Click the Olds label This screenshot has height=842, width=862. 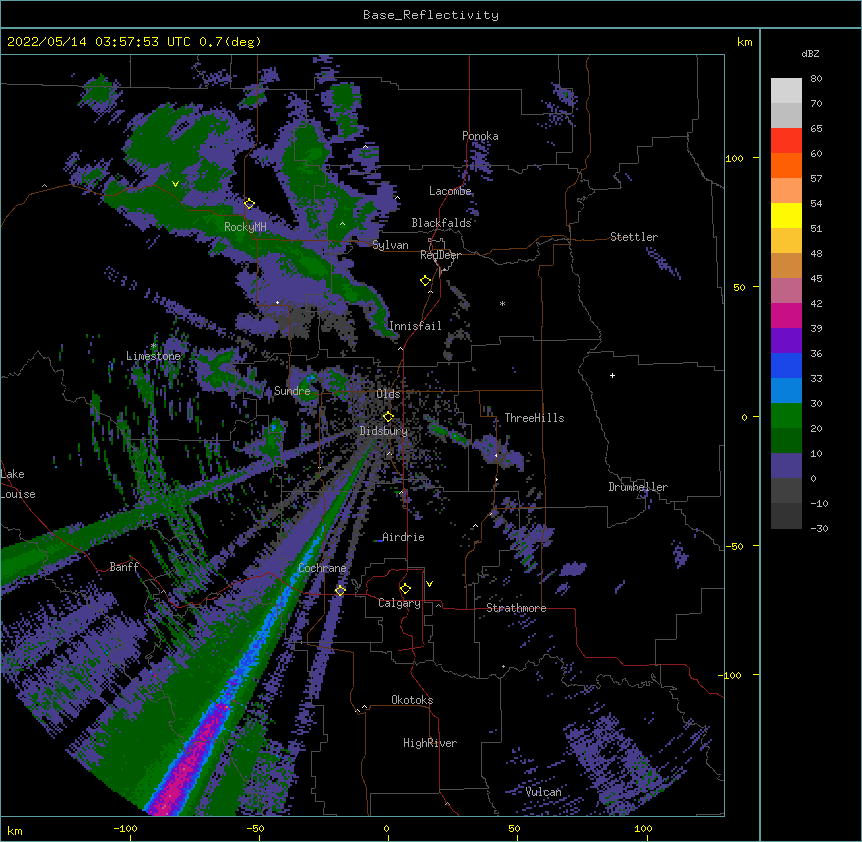tap(388, 394)
